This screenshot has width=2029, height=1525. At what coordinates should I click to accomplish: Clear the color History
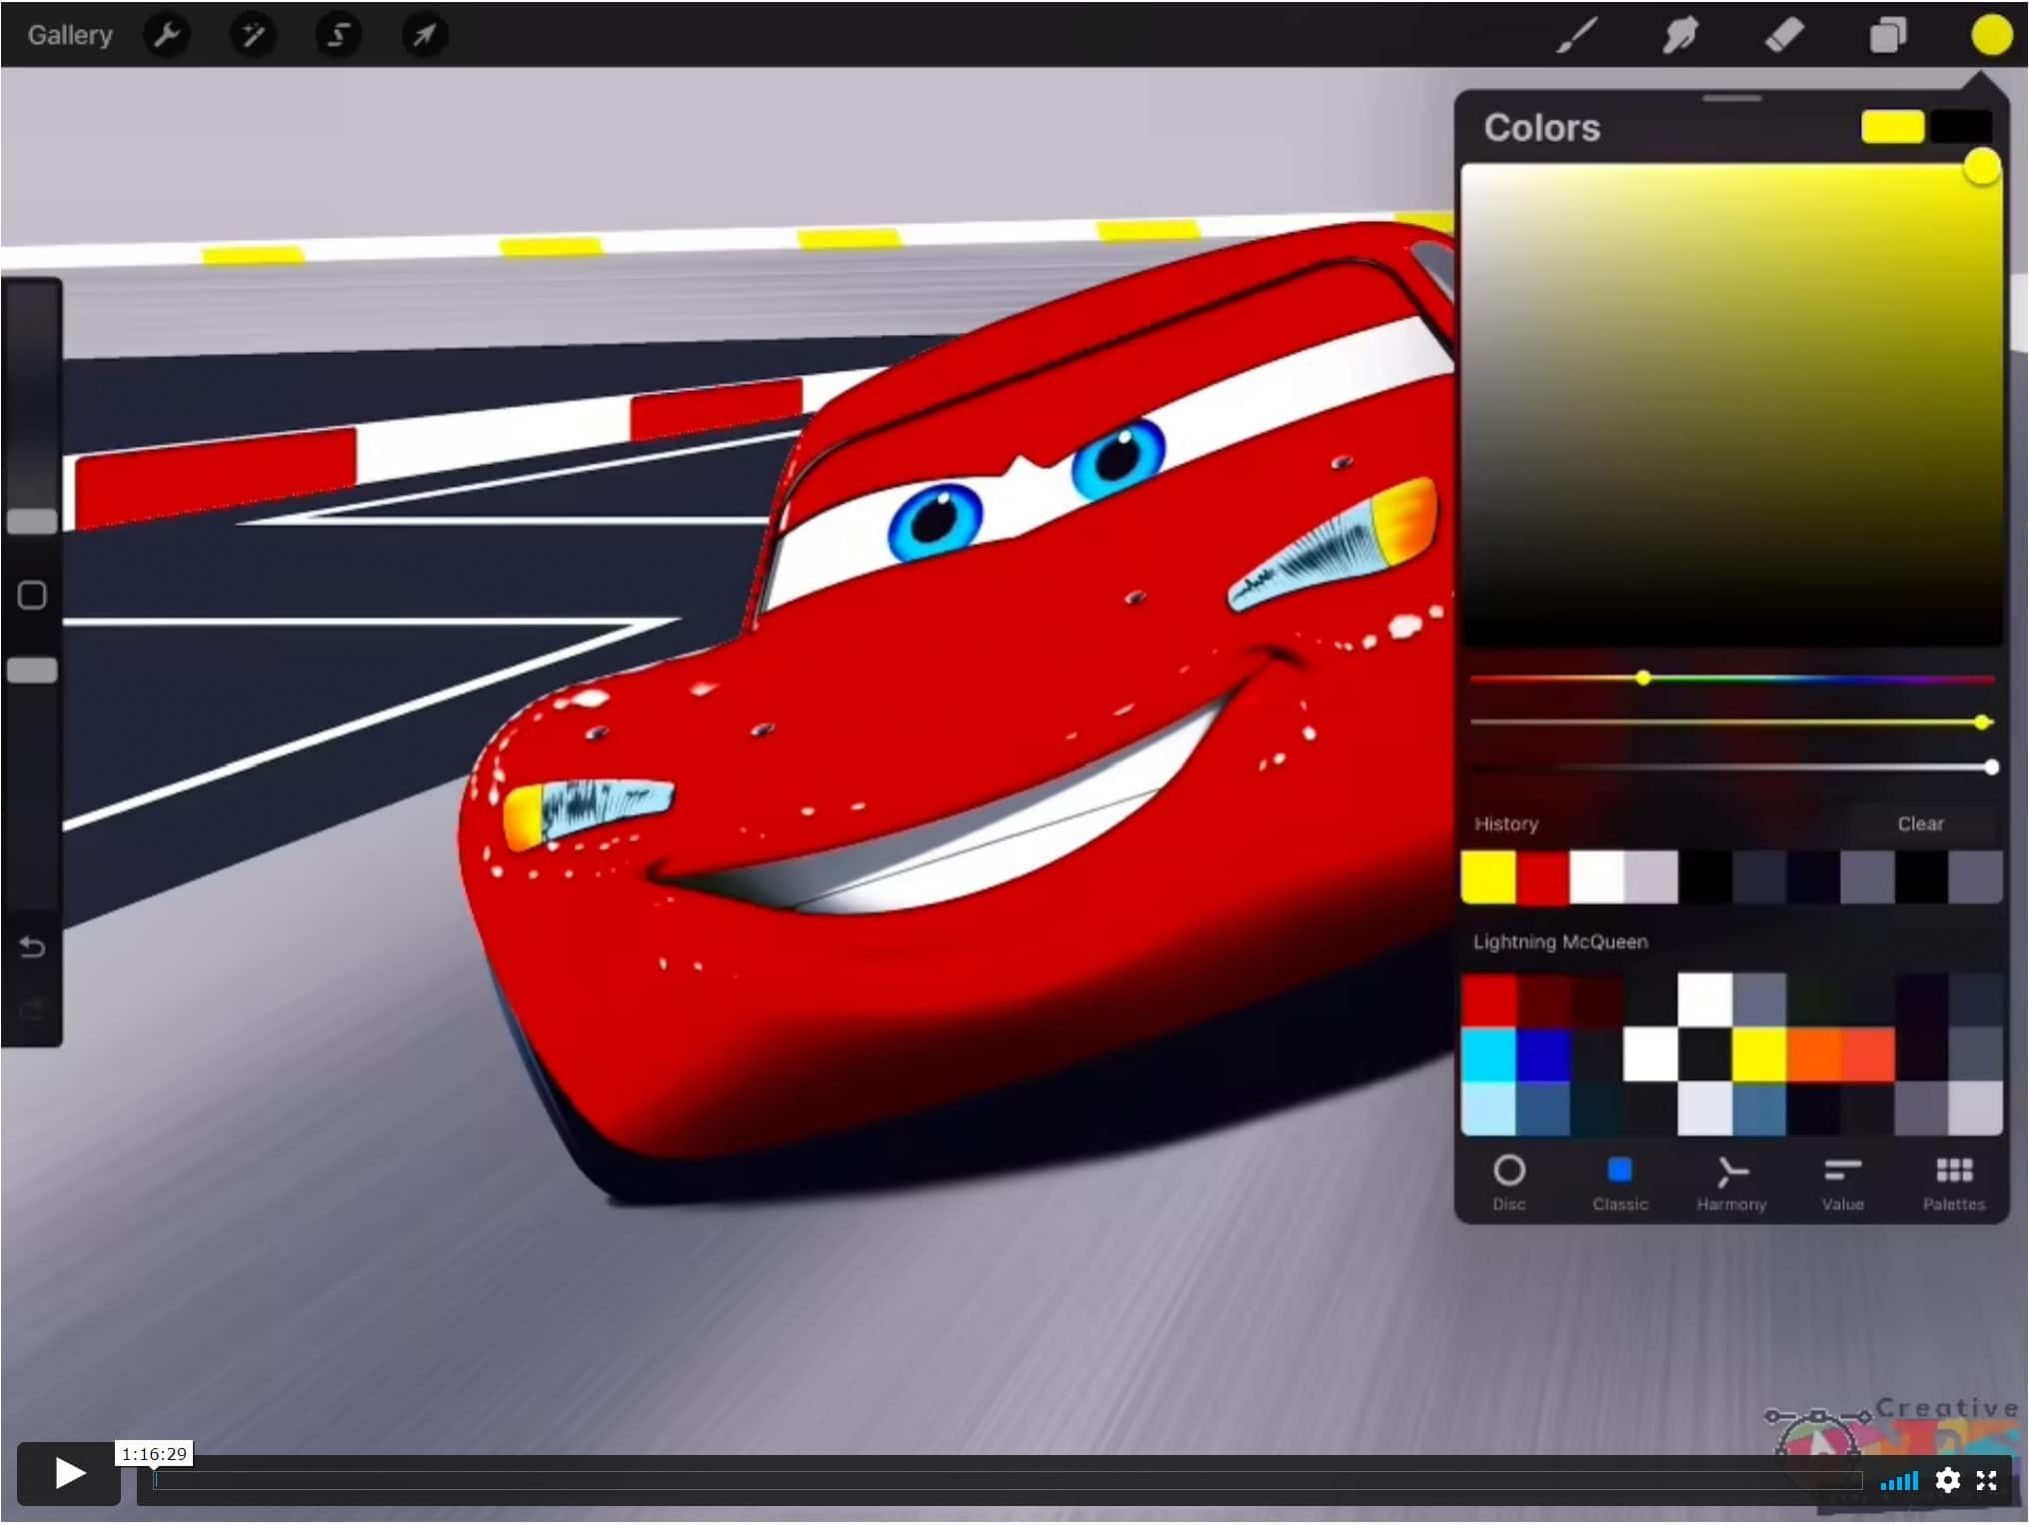point(1920,824)
